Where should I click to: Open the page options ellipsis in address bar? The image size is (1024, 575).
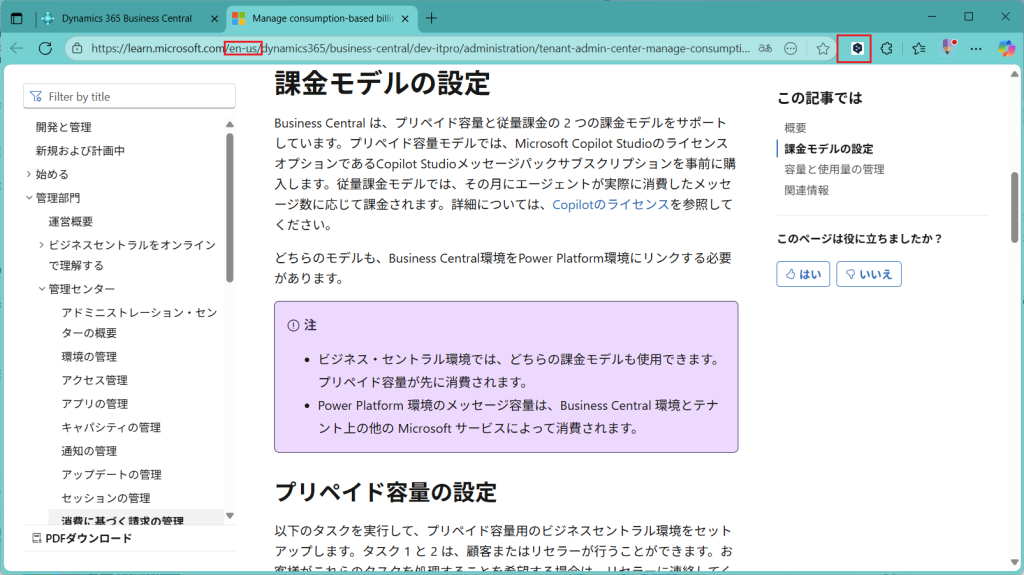790,48
